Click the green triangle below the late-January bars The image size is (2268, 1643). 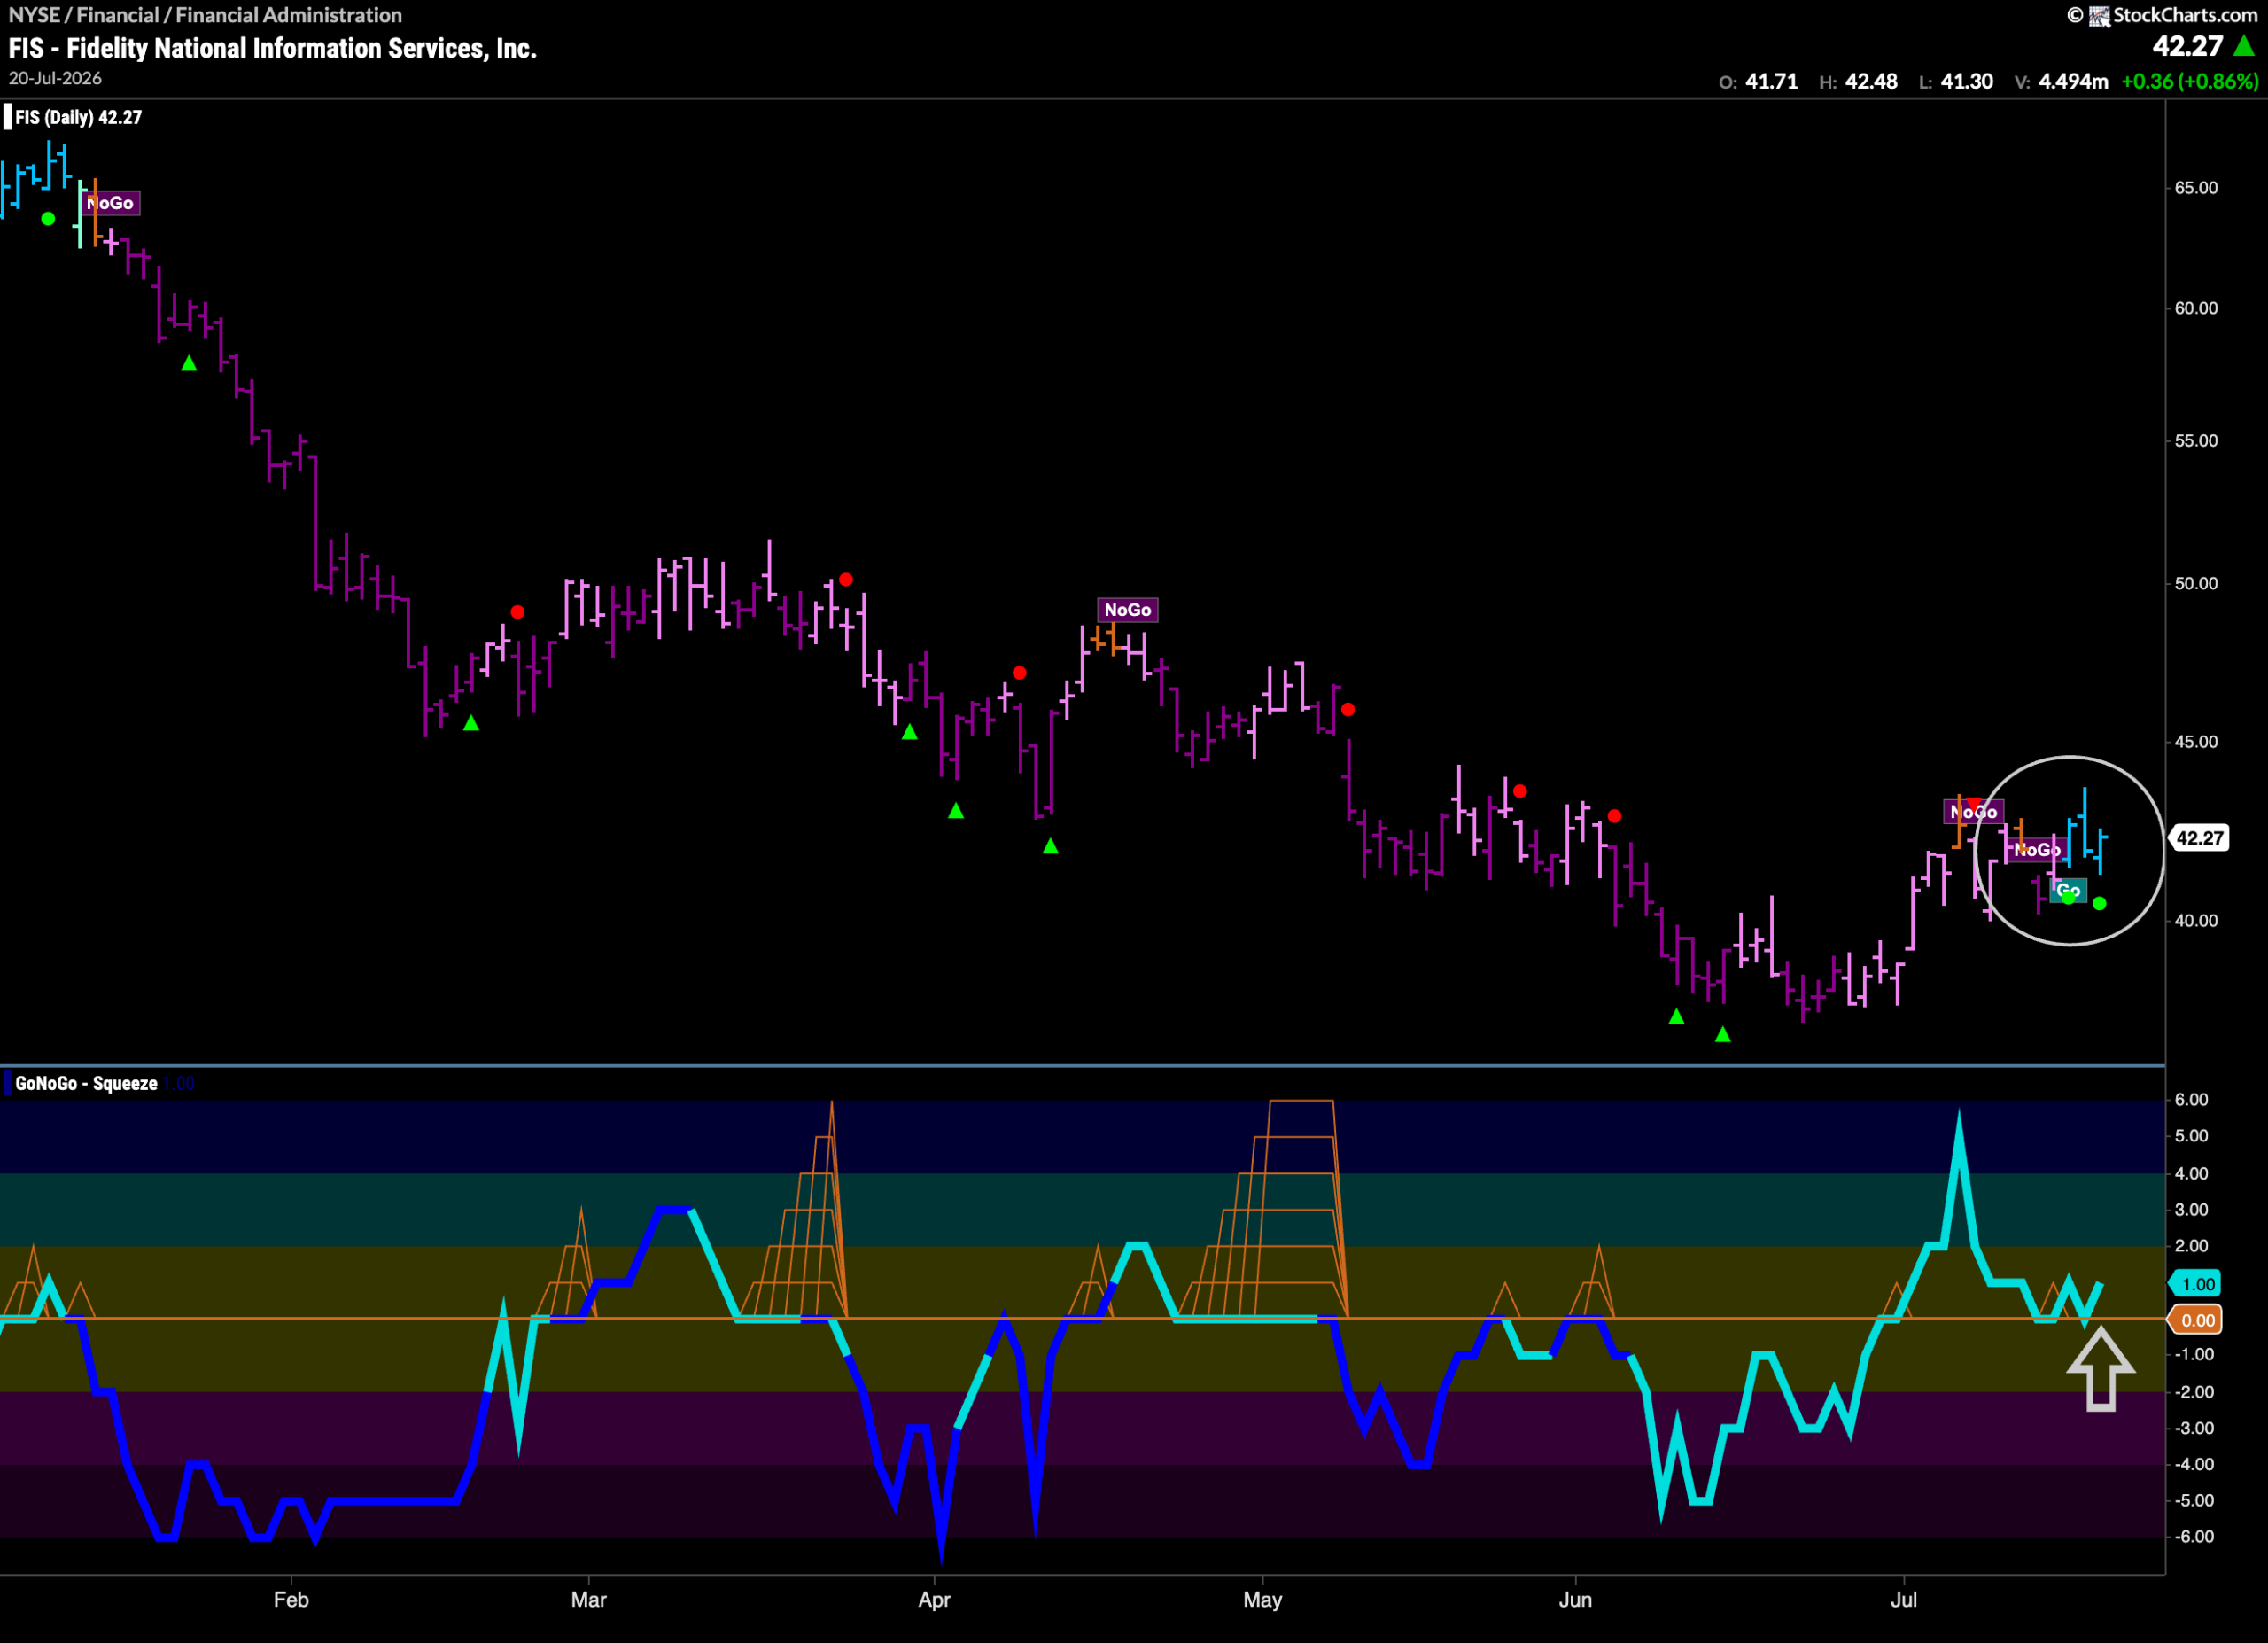[x=189, y=364]
